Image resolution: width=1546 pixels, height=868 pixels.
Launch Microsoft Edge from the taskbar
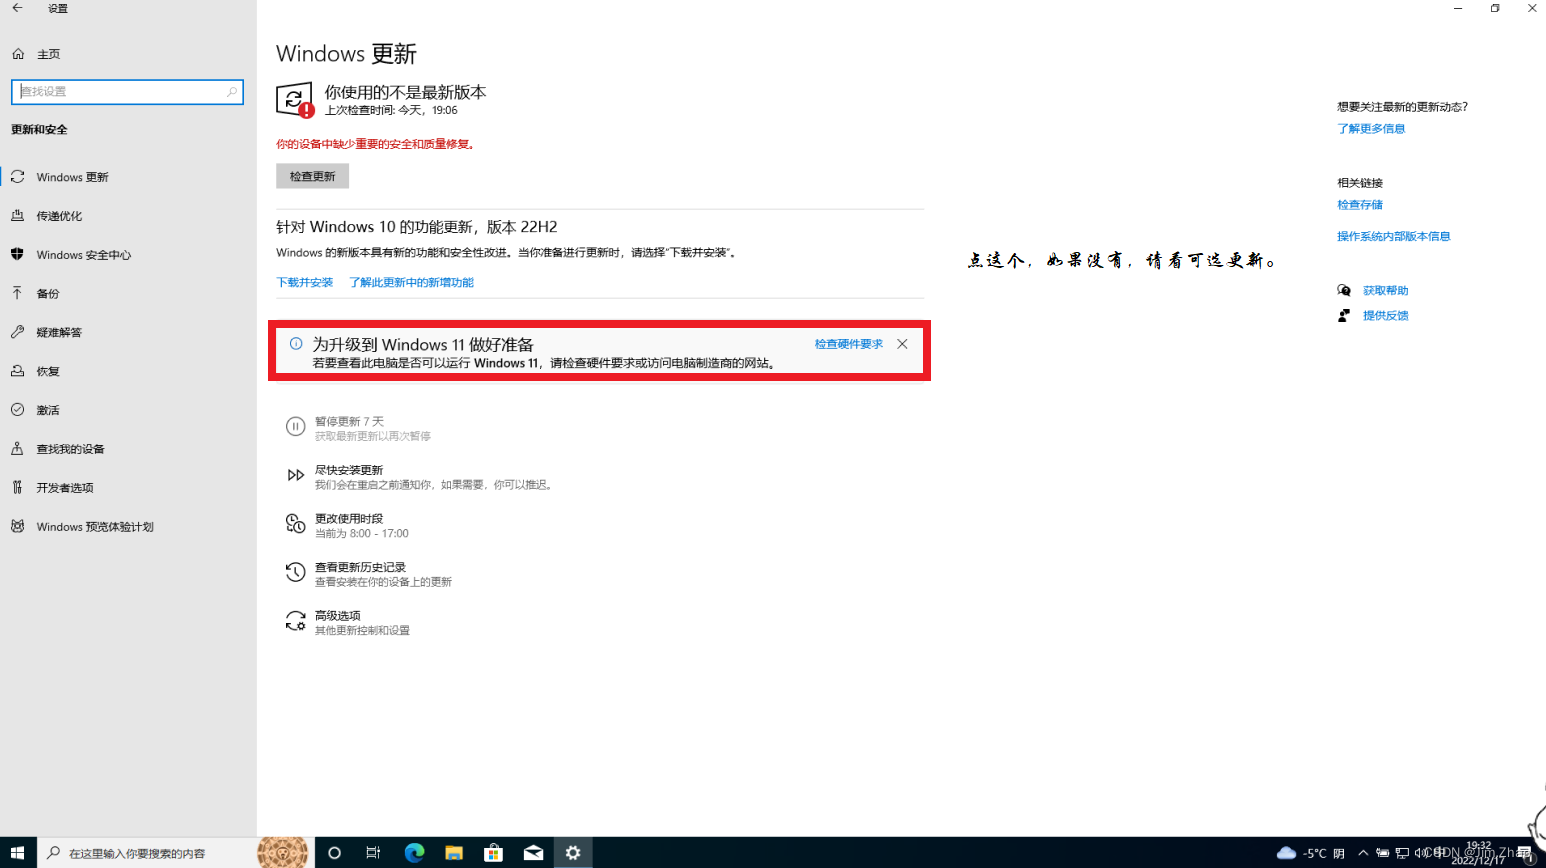[414, 853]
